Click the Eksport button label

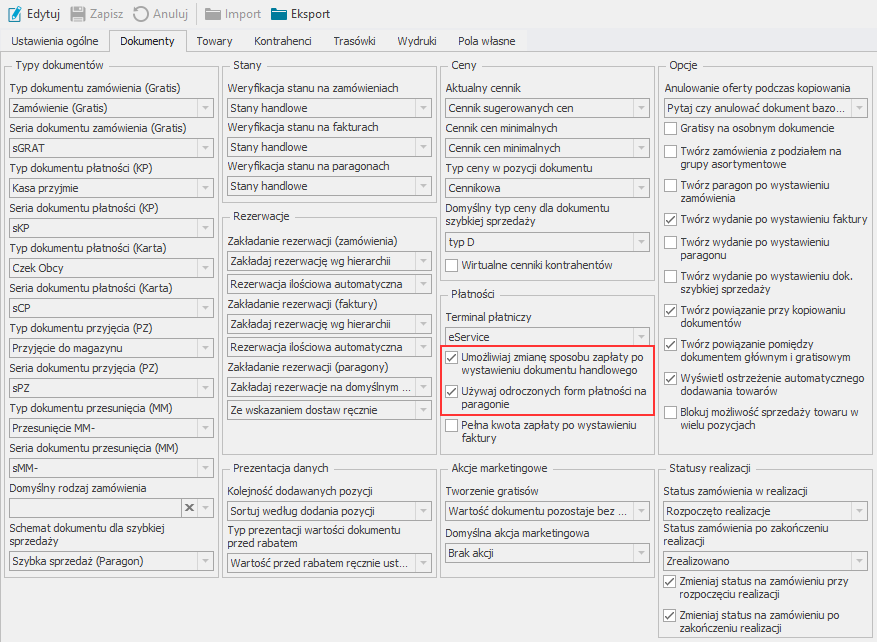click(x=310, y=14)
